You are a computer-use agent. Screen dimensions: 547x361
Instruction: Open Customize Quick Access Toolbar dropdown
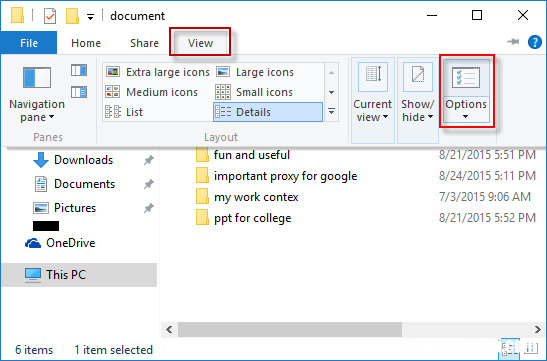coord(90,16)
